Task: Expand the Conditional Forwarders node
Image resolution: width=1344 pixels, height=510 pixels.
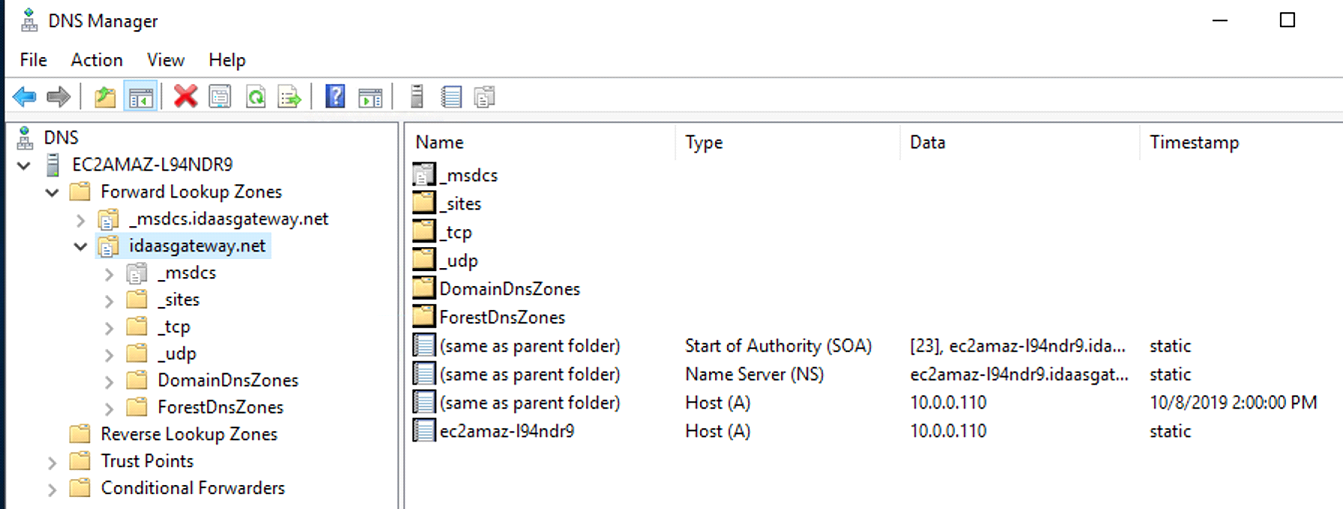Action: 52,489
